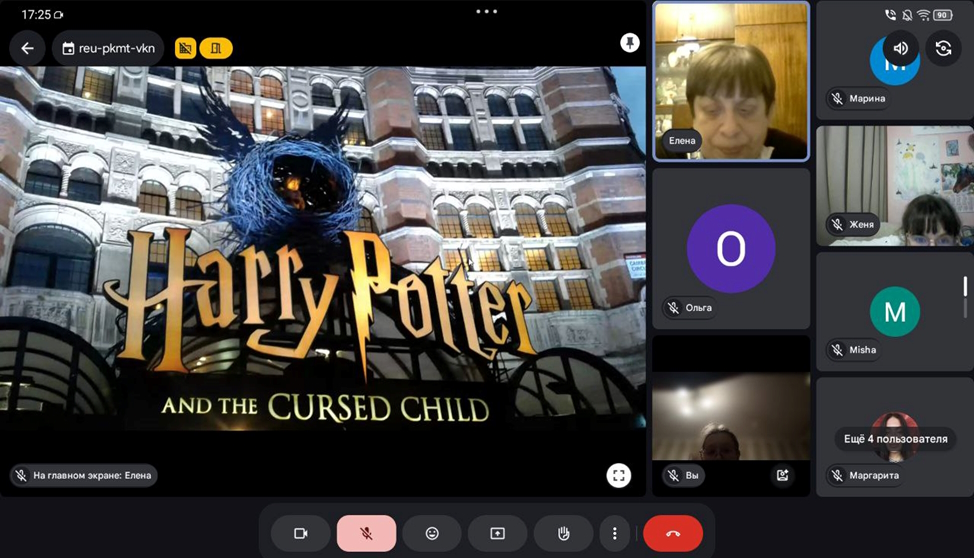Viewport: 974px width, 558px height.
Task: Go back using the arrow button
Action: [27, 48]
